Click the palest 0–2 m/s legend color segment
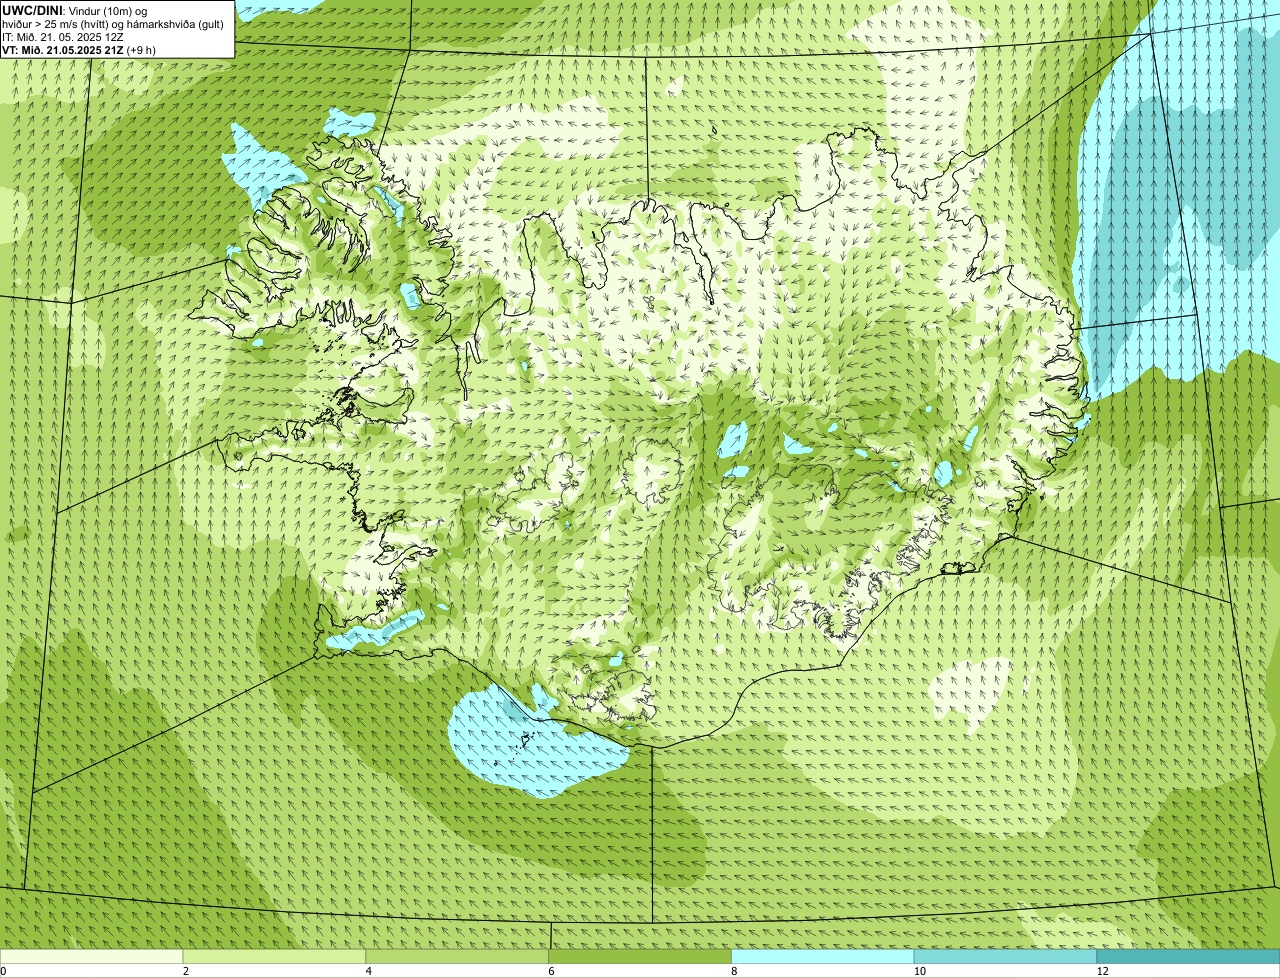1280x978 pixels. tap(91, 957)
